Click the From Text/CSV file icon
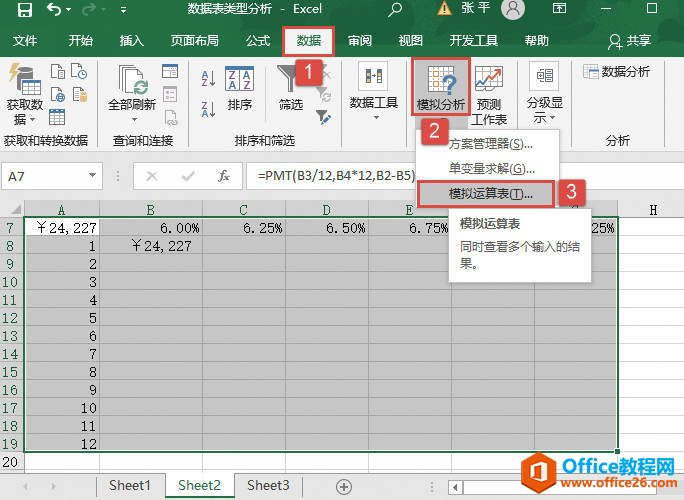684x500 pixels. 58,71
